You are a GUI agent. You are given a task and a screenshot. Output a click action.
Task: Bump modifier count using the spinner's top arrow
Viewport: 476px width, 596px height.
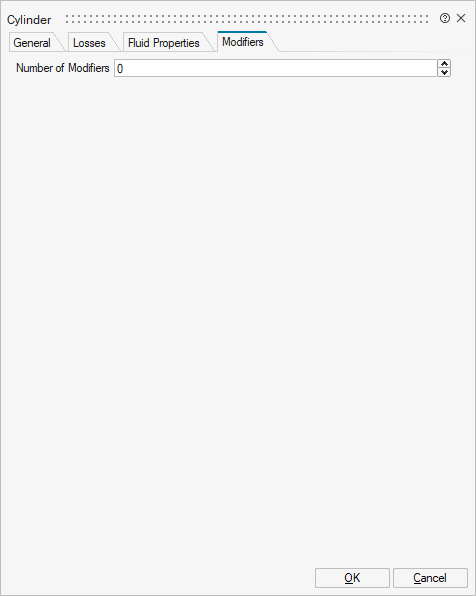click(x=444, y=63)
